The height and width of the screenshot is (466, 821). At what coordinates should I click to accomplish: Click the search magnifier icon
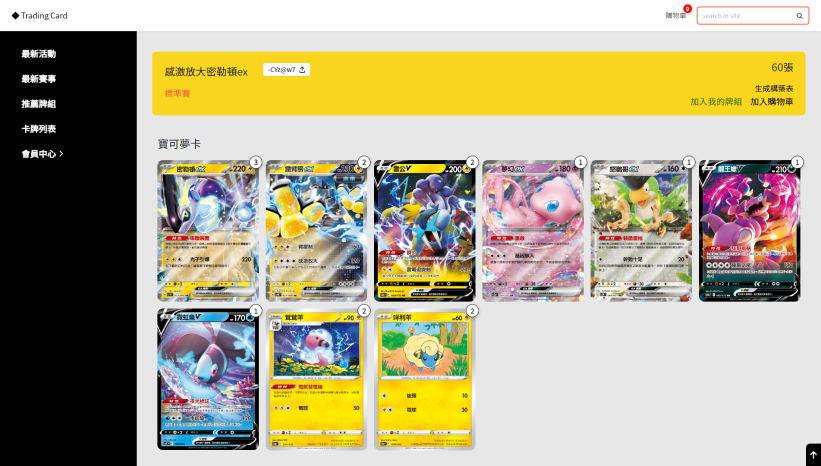click(800, 16)
